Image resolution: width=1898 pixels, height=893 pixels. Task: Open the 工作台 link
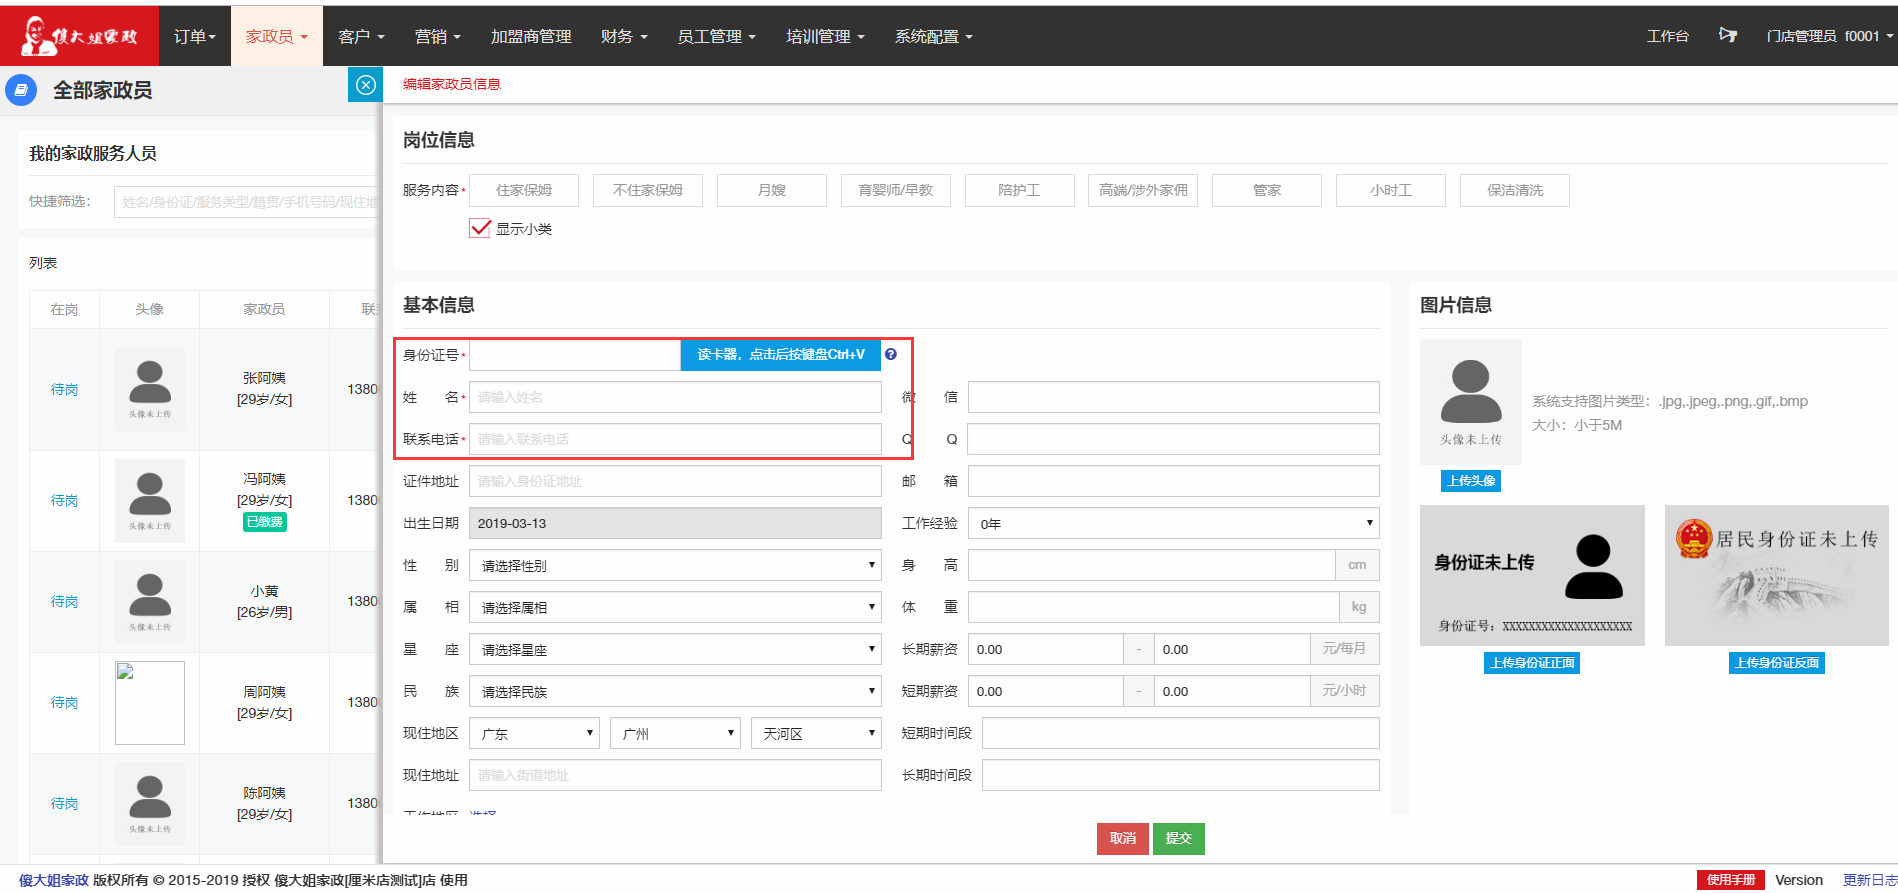(1667, 36)
